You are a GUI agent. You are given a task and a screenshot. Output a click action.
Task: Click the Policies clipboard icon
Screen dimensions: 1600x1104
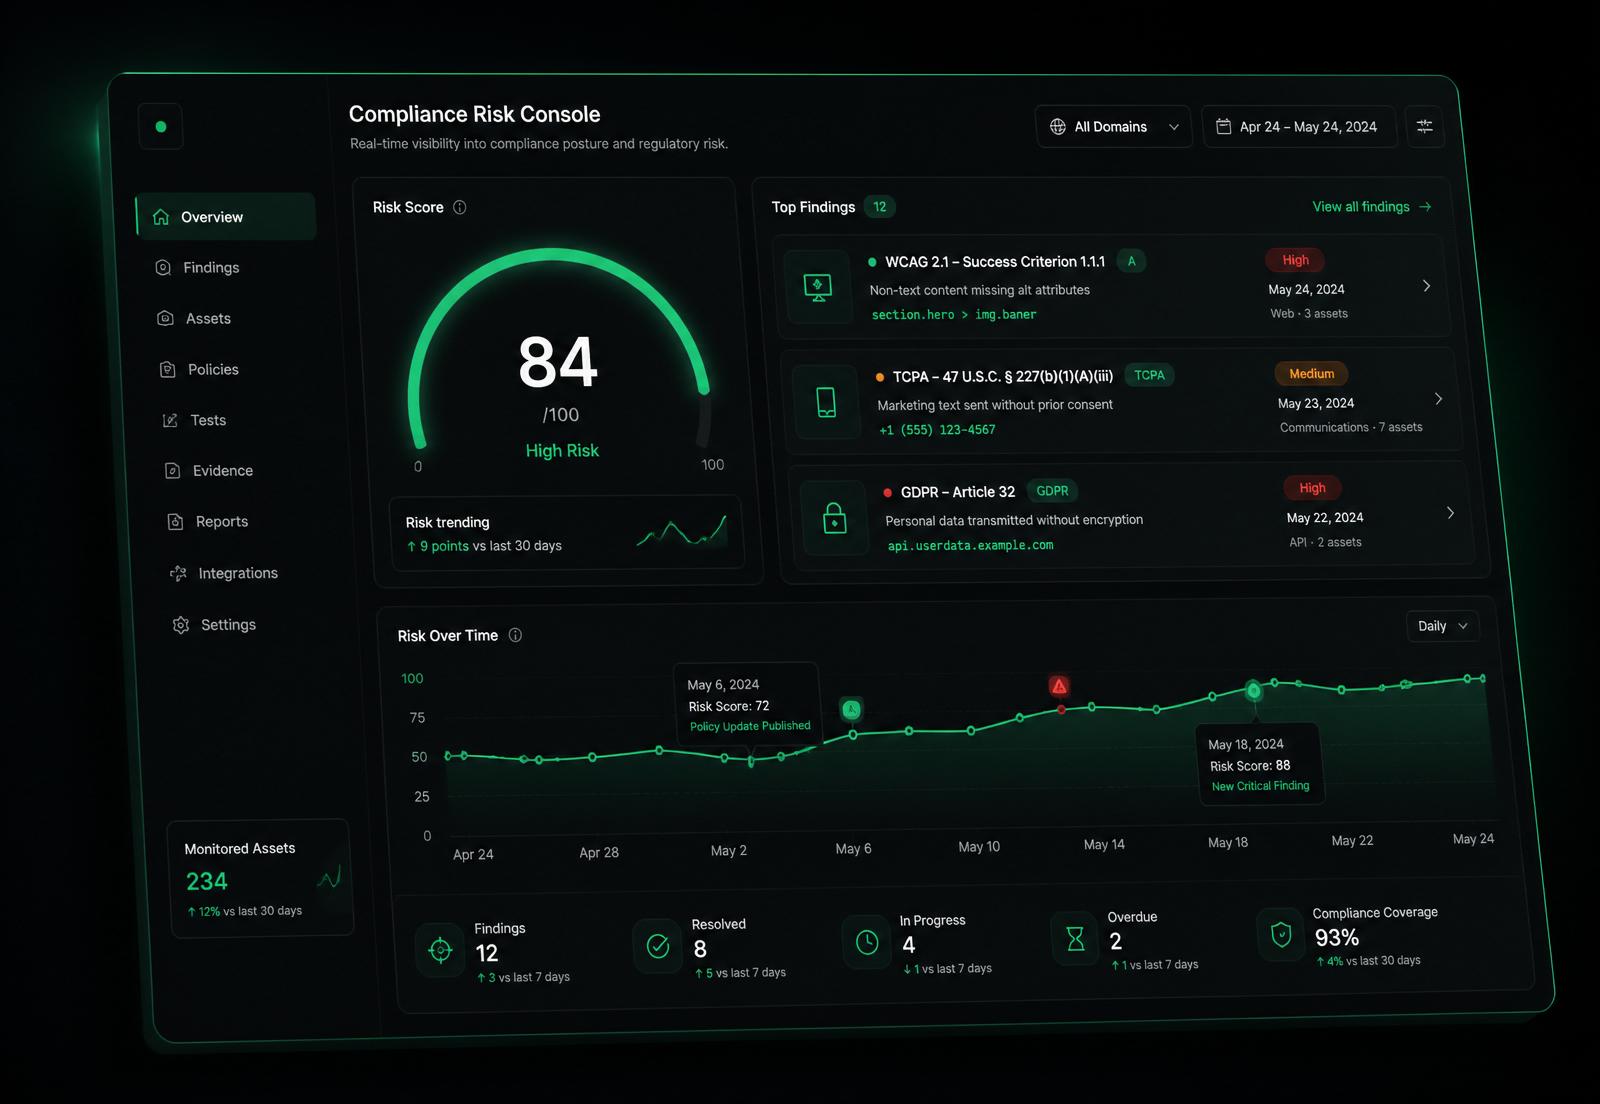click(x=168, y=369)
